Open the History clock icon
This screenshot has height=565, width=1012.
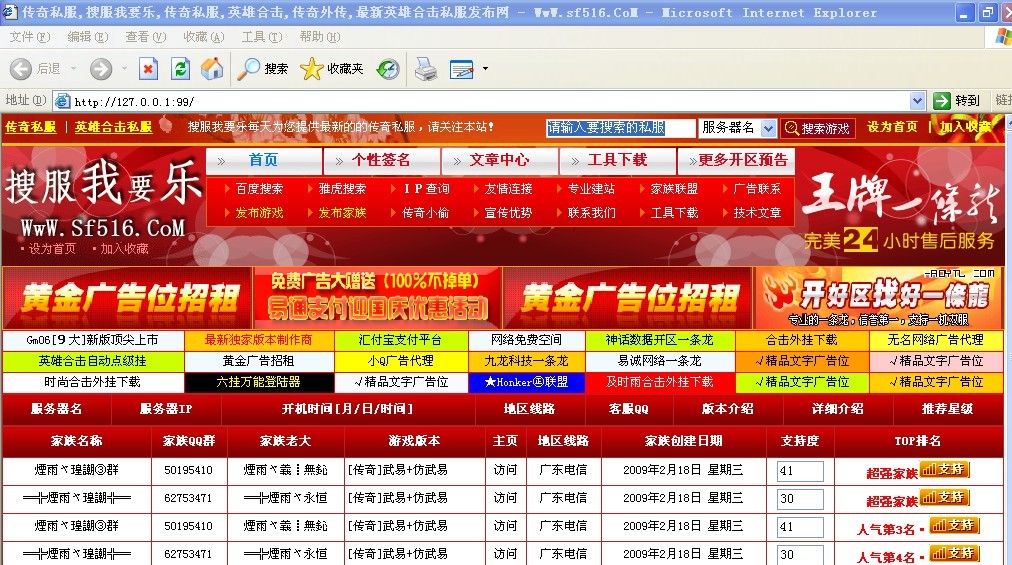point(388,69)
